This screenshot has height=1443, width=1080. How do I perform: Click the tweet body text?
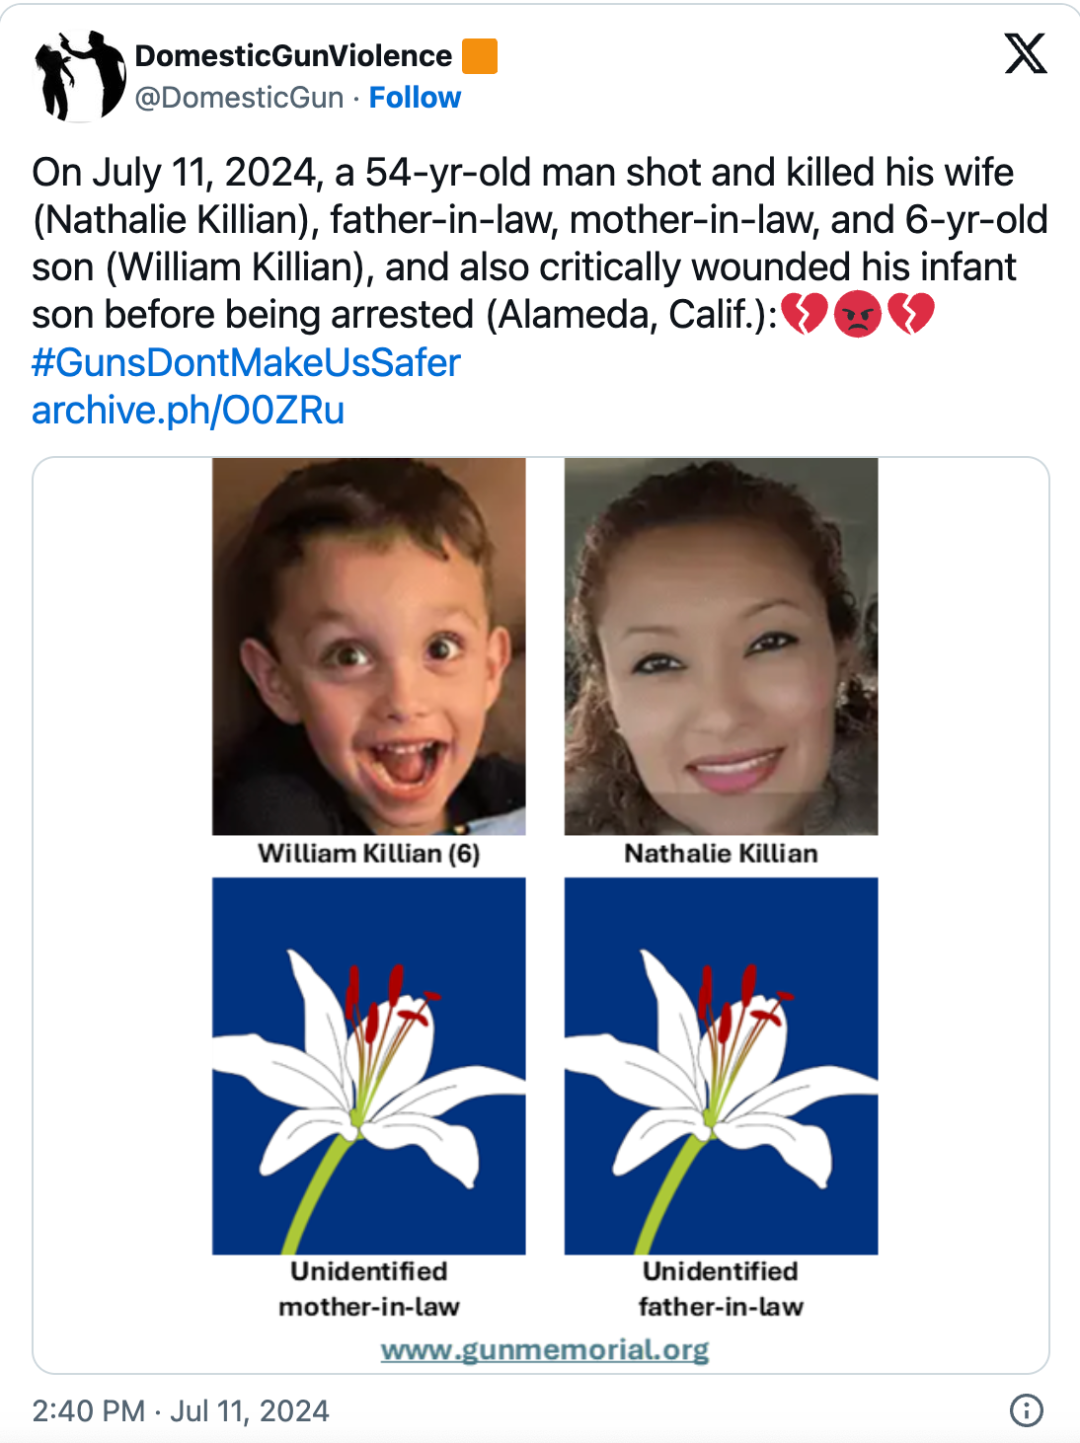tap(540, 243)
